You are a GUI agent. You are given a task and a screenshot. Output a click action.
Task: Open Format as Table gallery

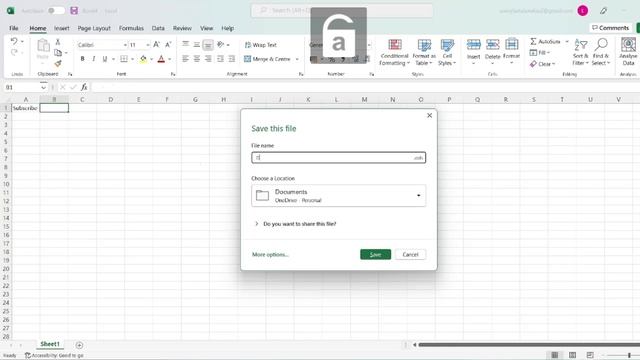pyautogui.click(x=424, y=52)
